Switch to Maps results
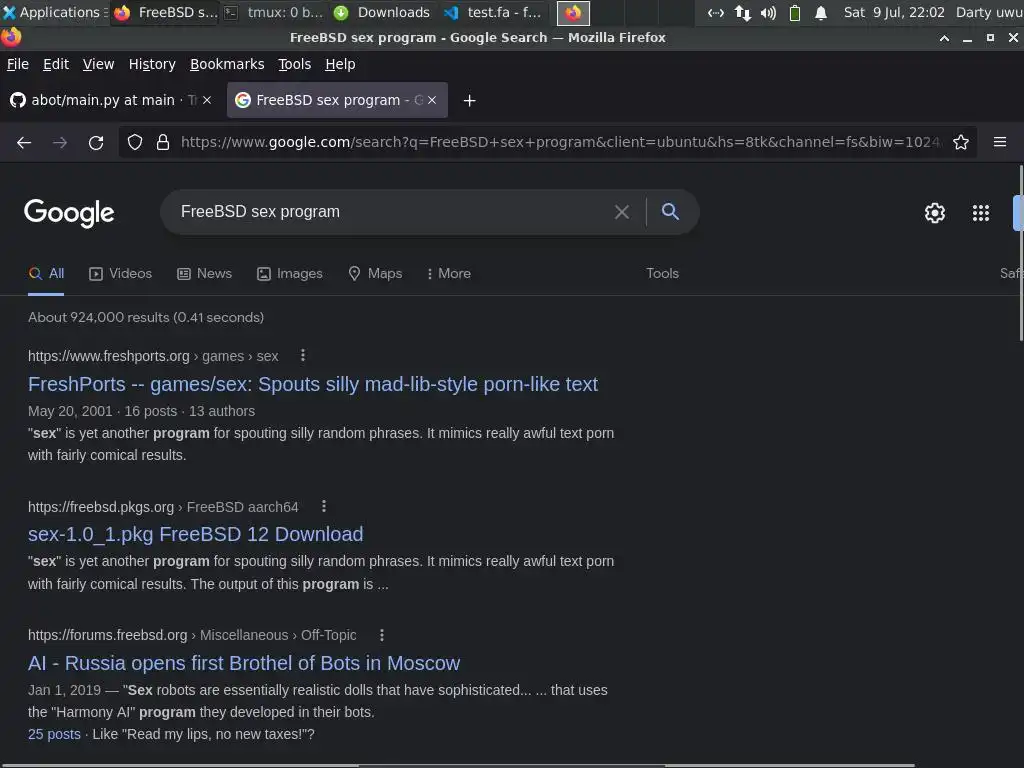 pos(375,274)
